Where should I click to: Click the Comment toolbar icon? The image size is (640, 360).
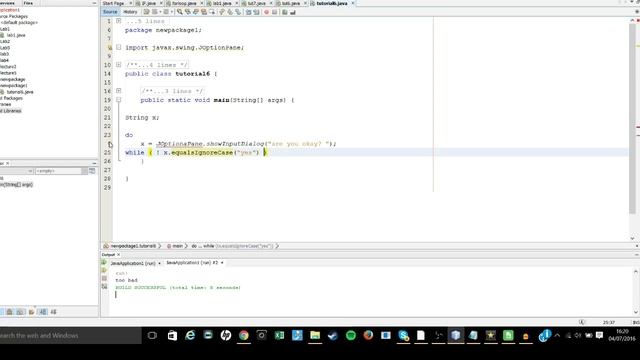pyautogui.click(x=284, y=12)
